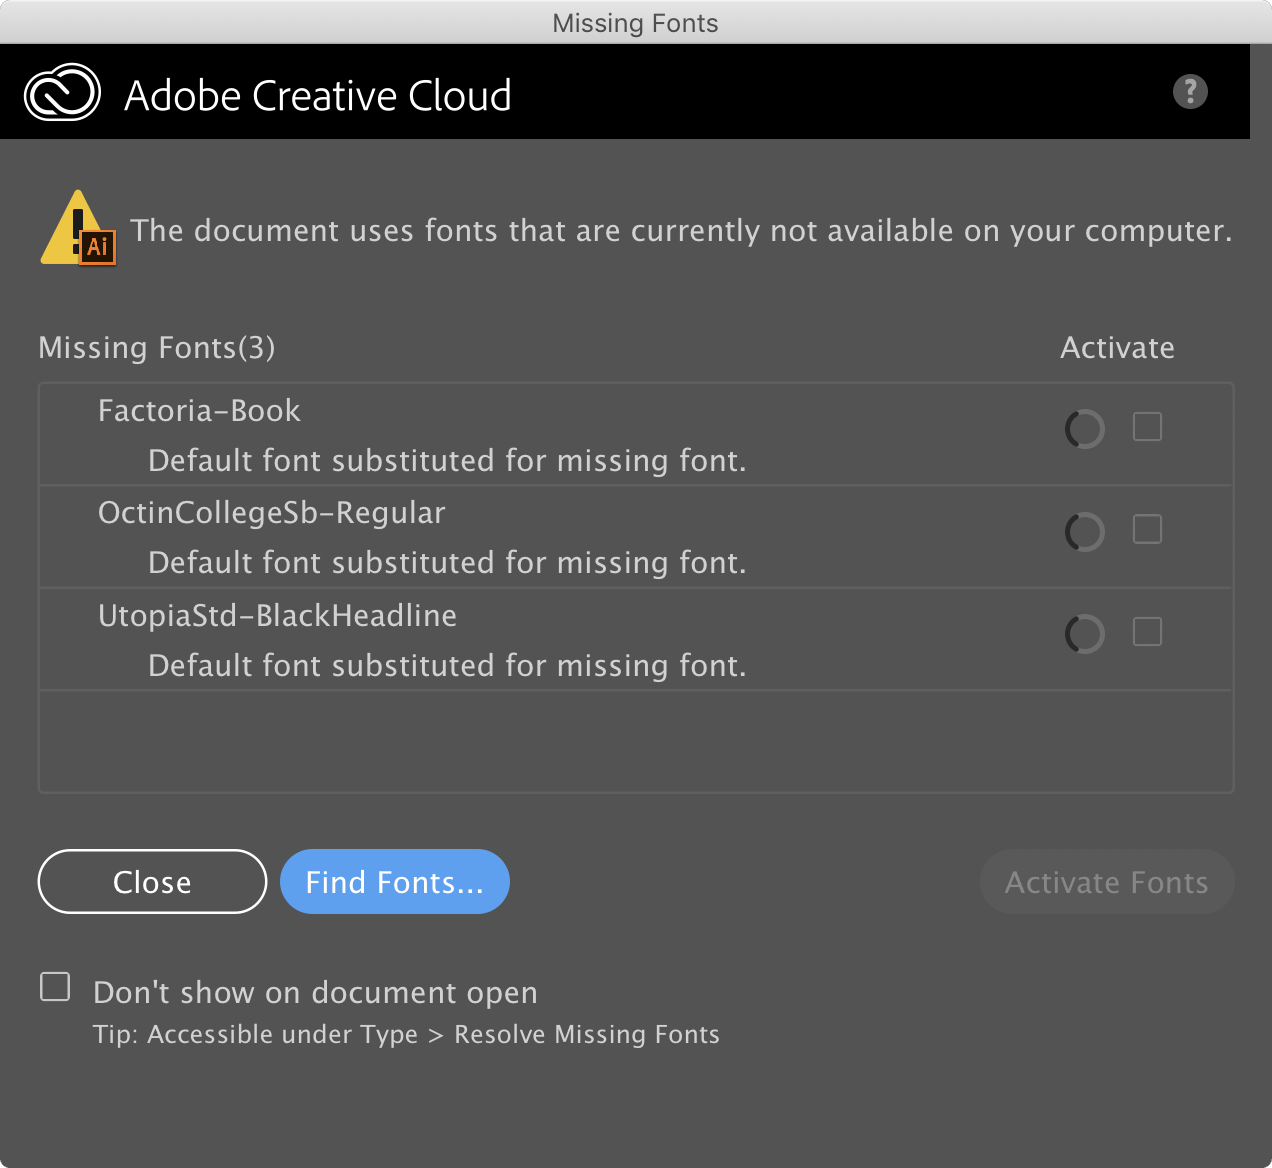
Task: Check the Activate box for OctinCollegeSb-Regular
Action: (1147, 529)
